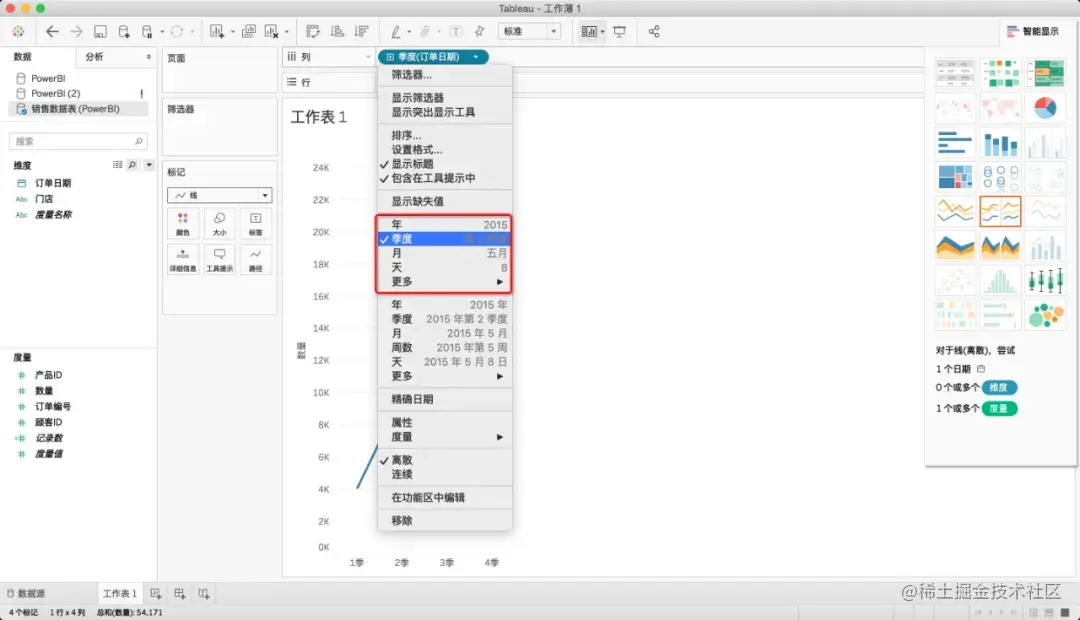The width and height of the screenshot is (1080, 620).
Task: Click the redo forward arrow
Action: click(x=76, y=31)
